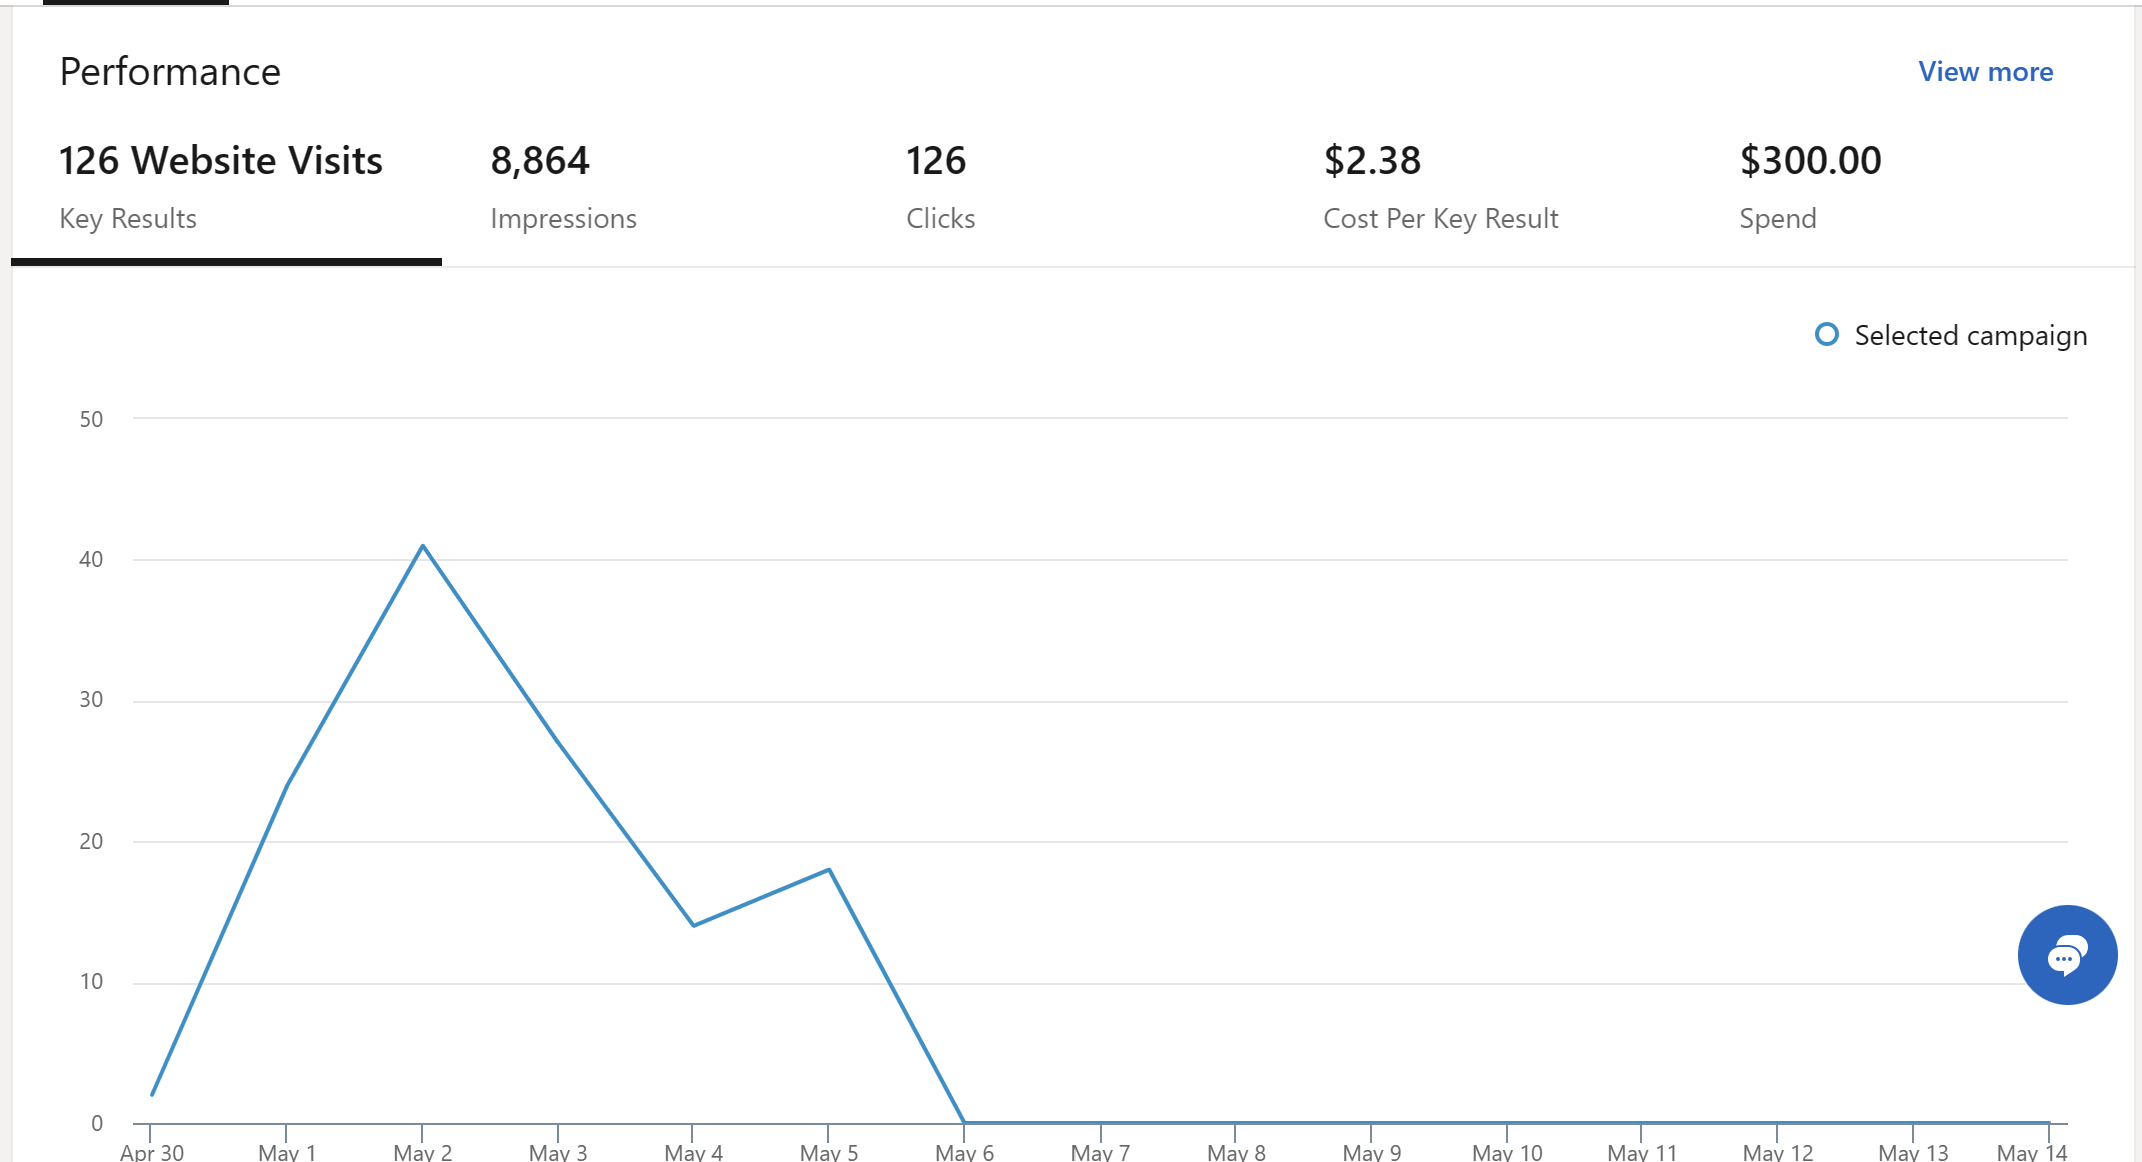Viewport: 2142px width, 1162px height.
Task: Open the chat support bubble
Action: (x=2066, y=955)
